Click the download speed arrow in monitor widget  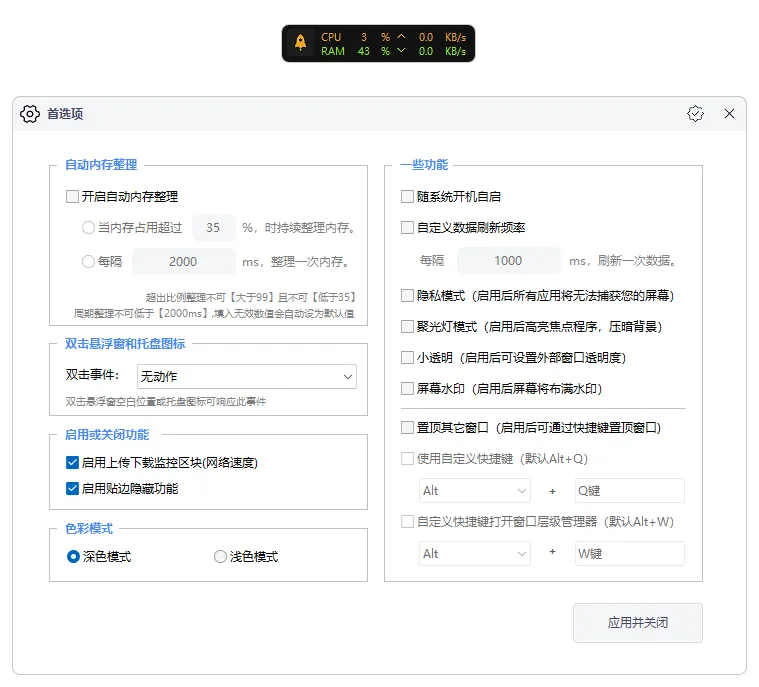tap(401, 50)
